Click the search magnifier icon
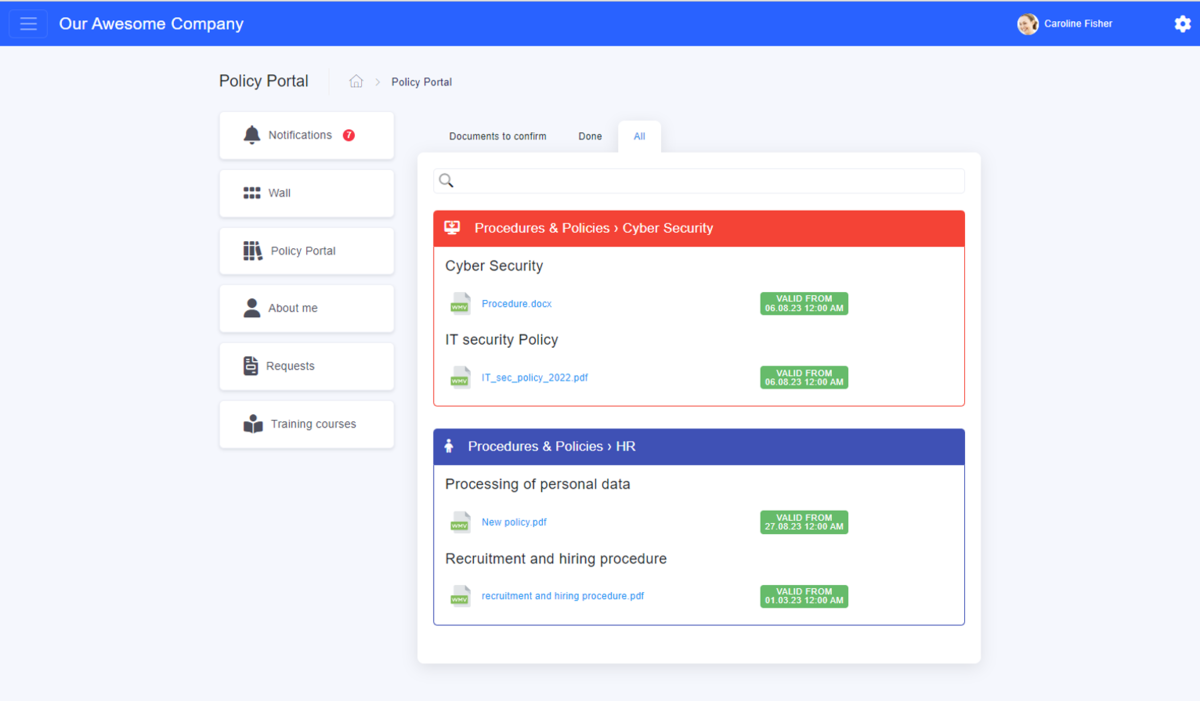 coord(446,181)
